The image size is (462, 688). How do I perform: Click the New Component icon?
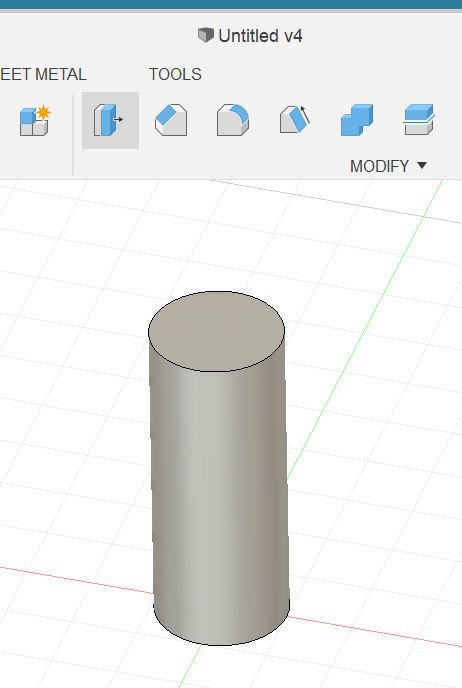tap(35, 120)
